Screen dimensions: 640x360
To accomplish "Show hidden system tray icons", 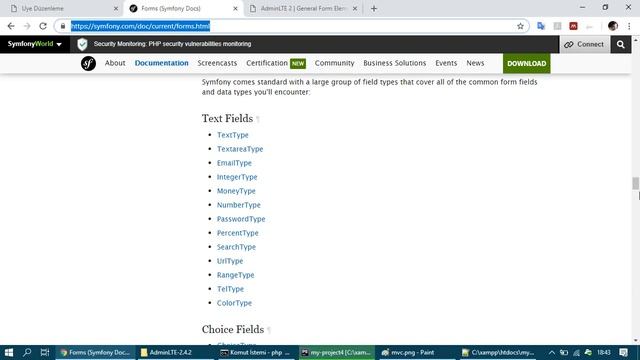I will coord(552,352).
